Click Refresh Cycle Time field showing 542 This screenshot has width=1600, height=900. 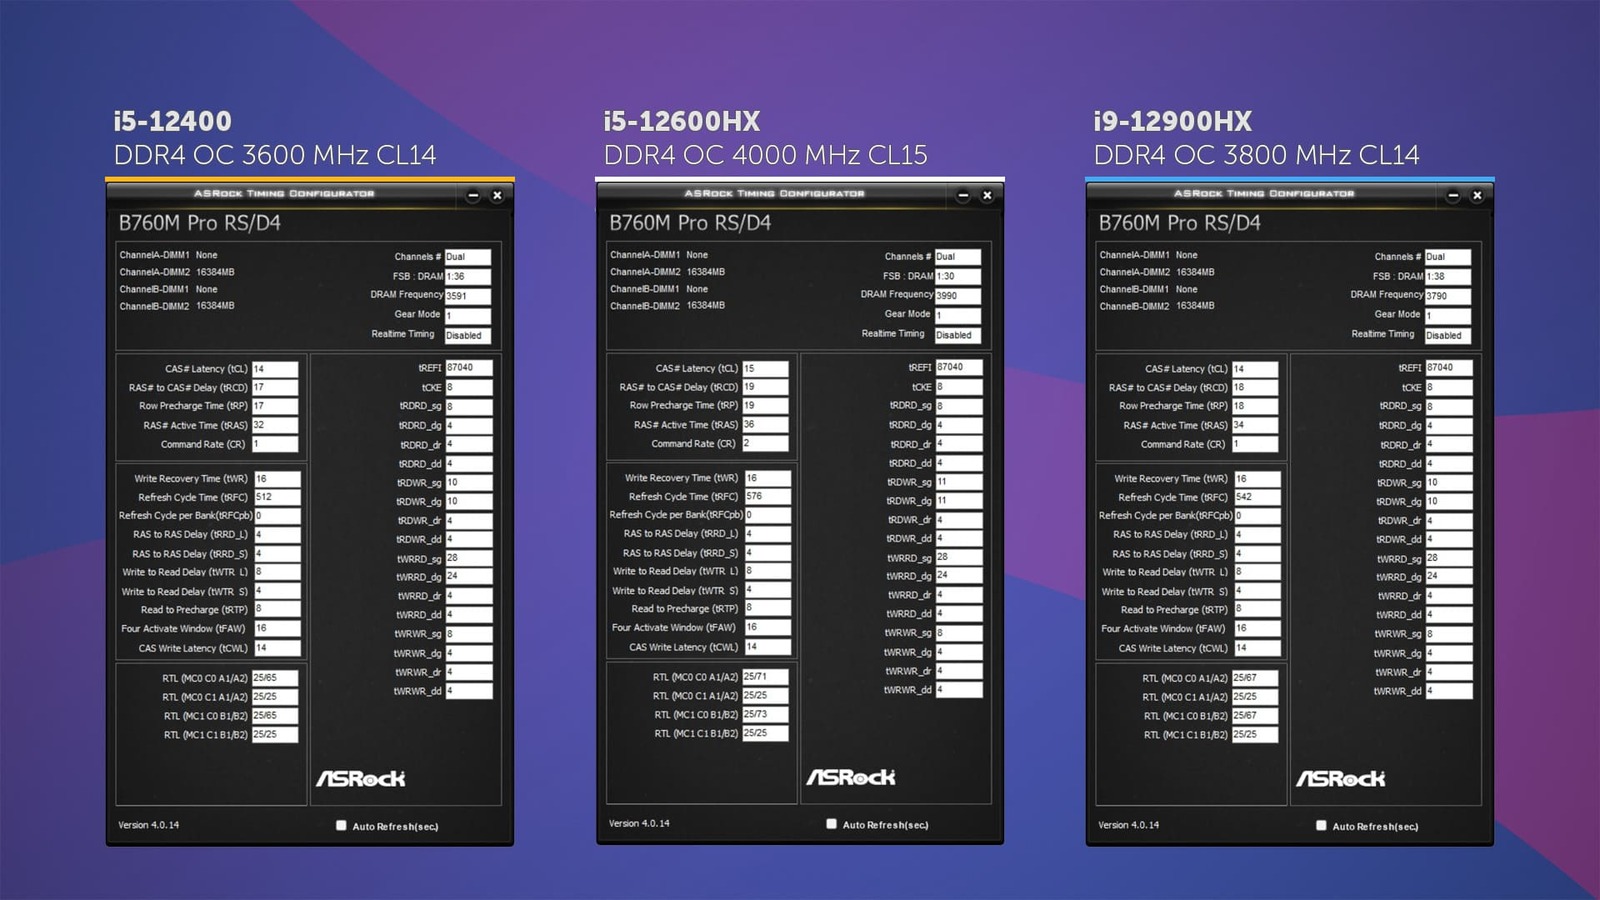pyautogui.click(x=1257, y=497)
